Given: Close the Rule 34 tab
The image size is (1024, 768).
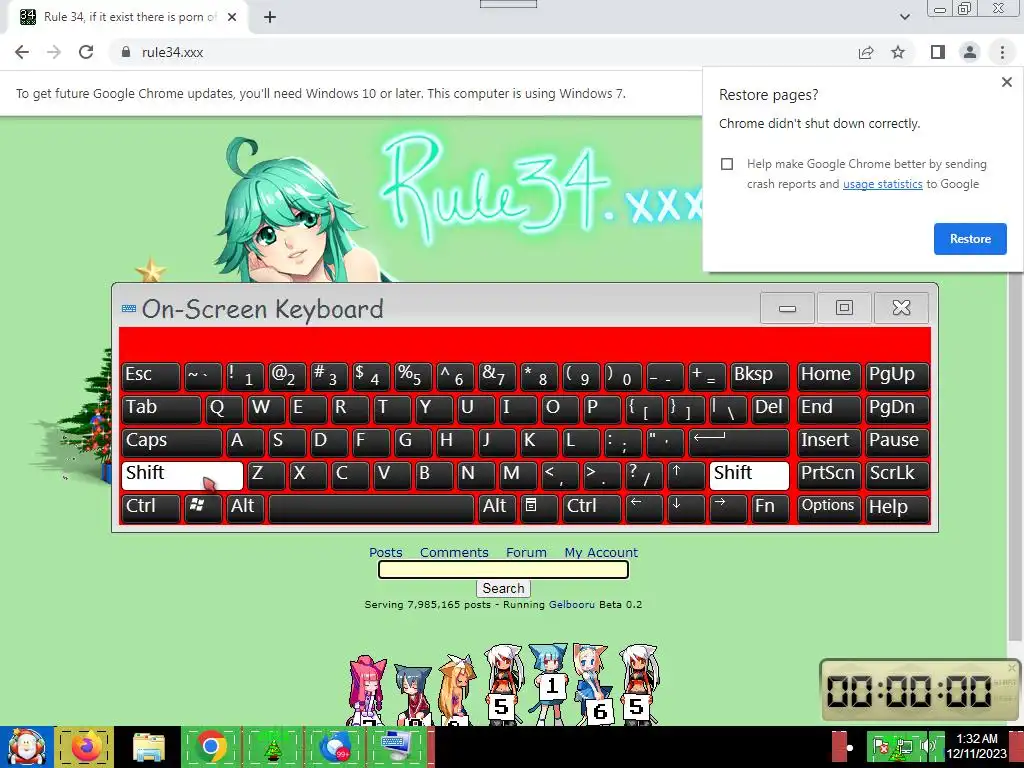Looking at the screenshot, I should click(232, 17).
